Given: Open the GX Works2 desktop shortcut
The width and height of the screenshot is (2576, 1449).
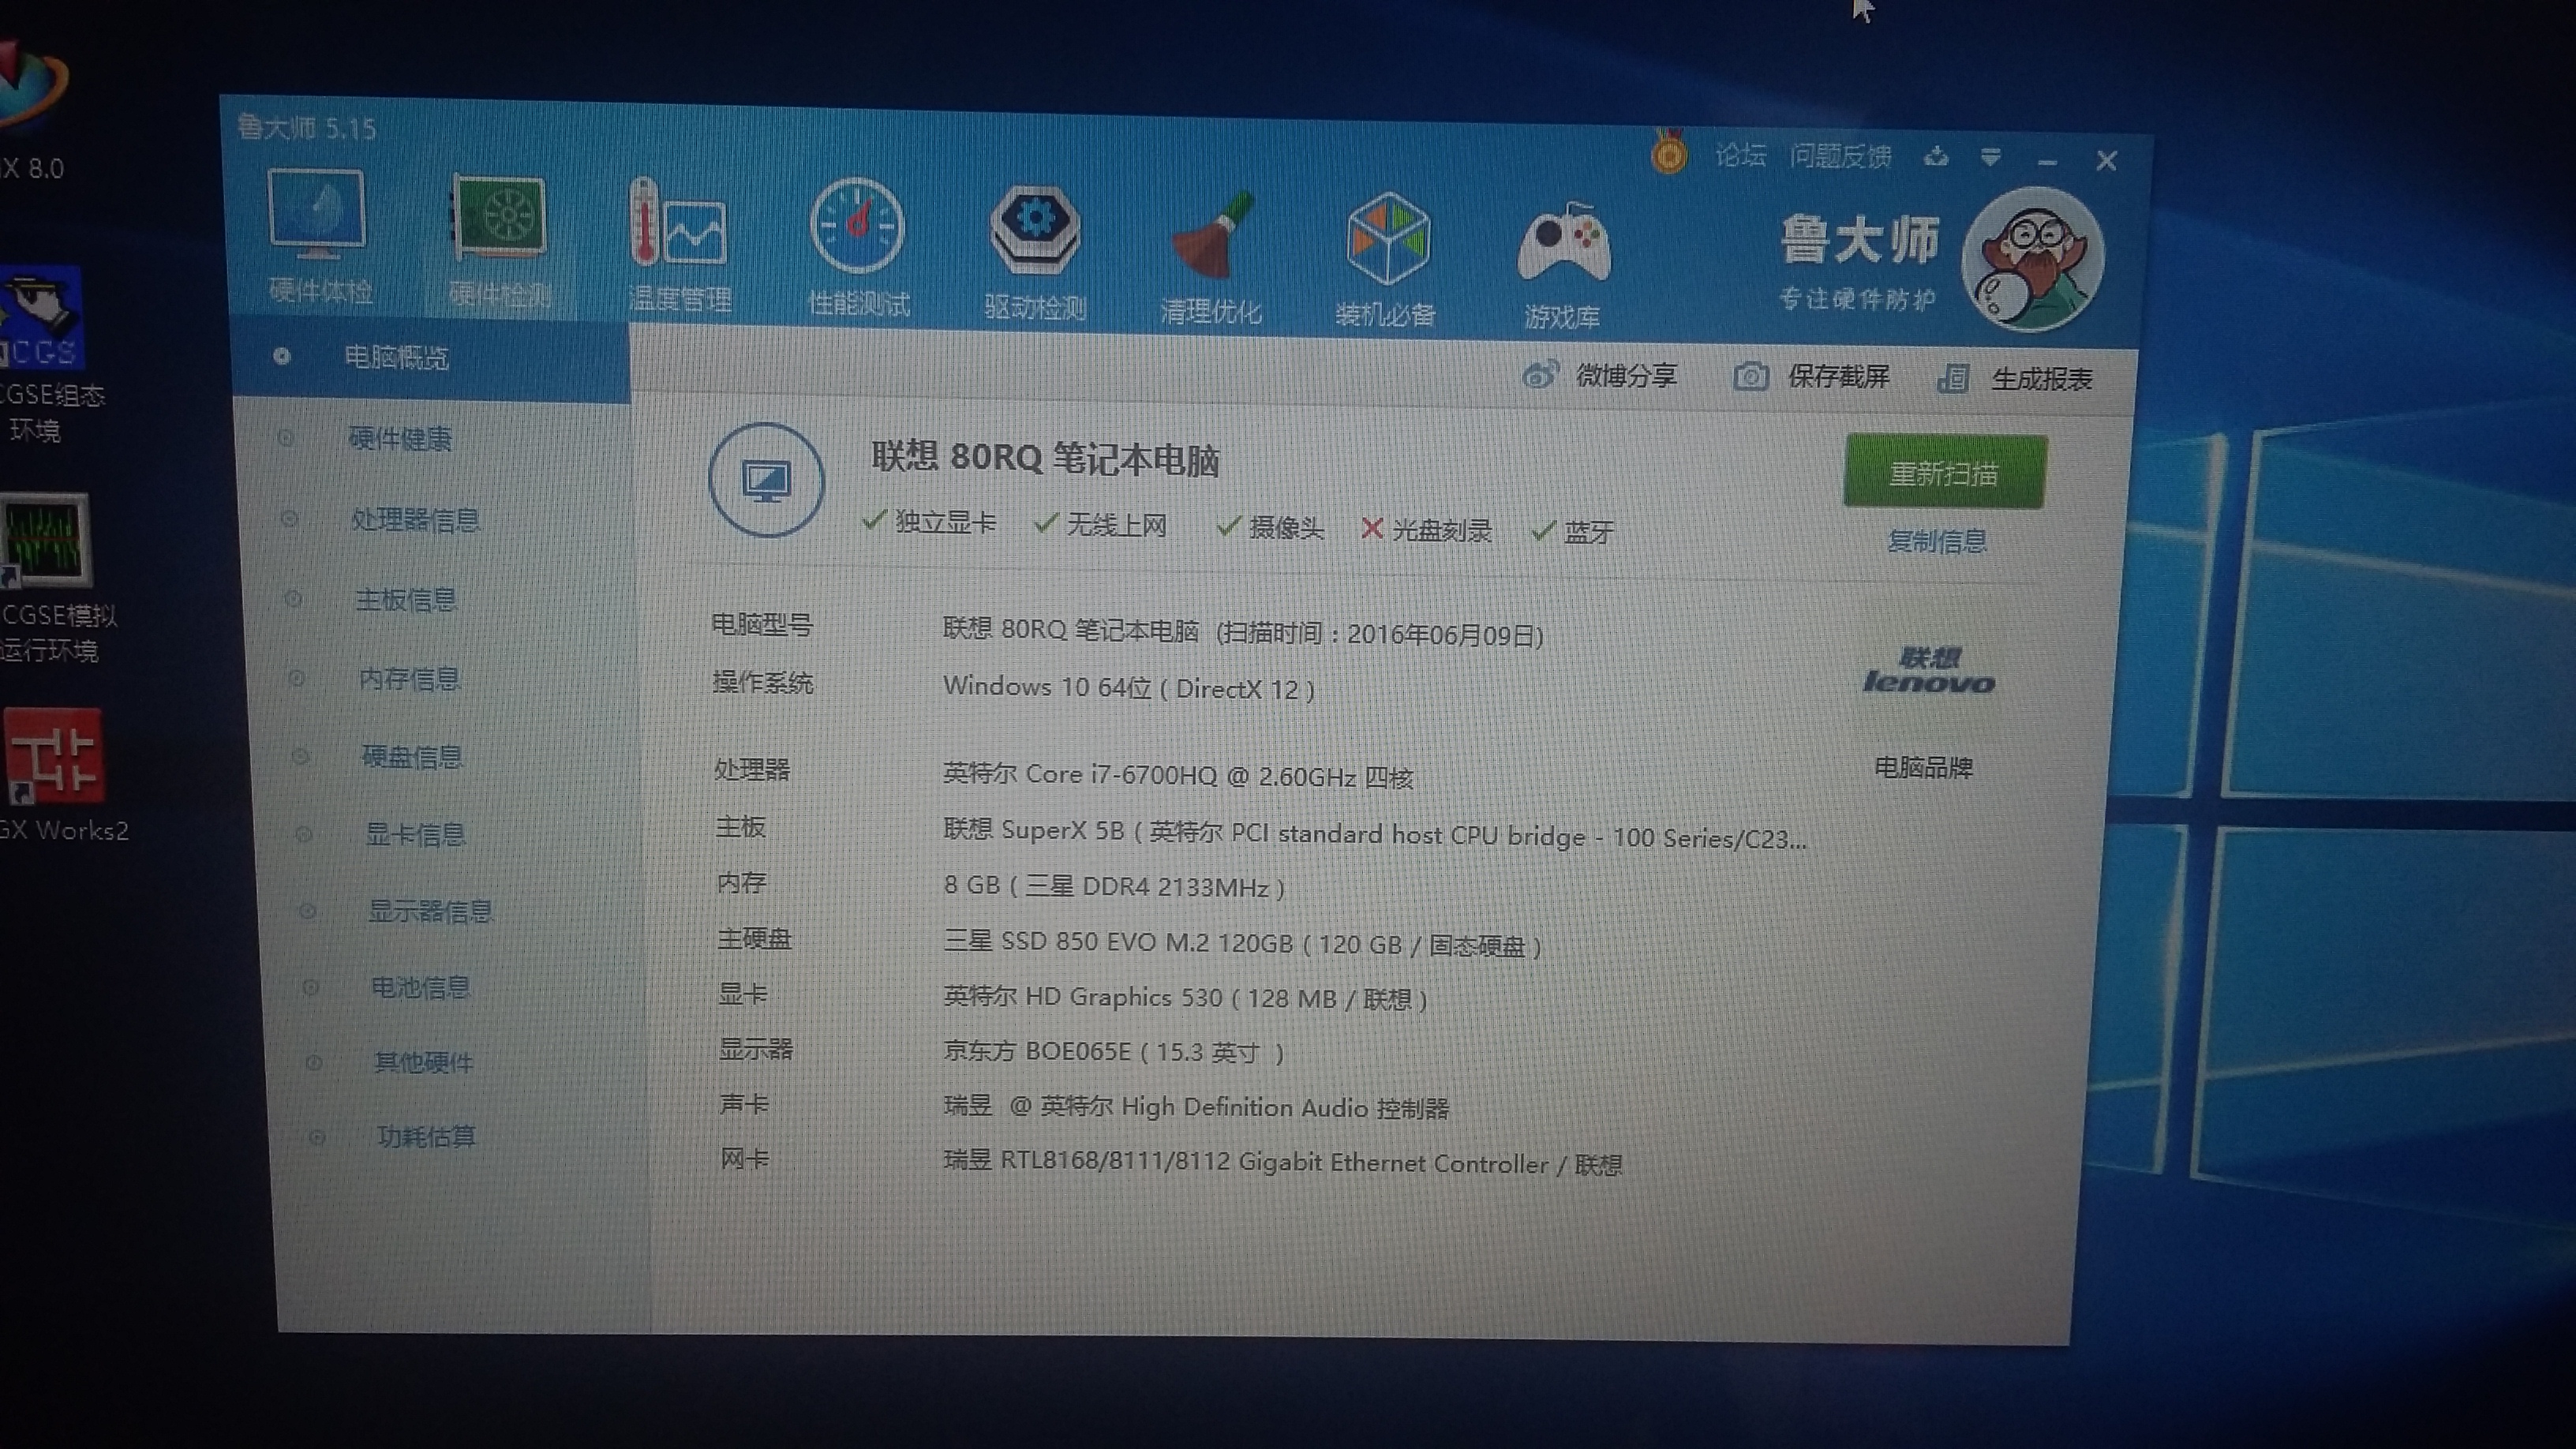Looking at the screenshot, I should coord(60,775).
